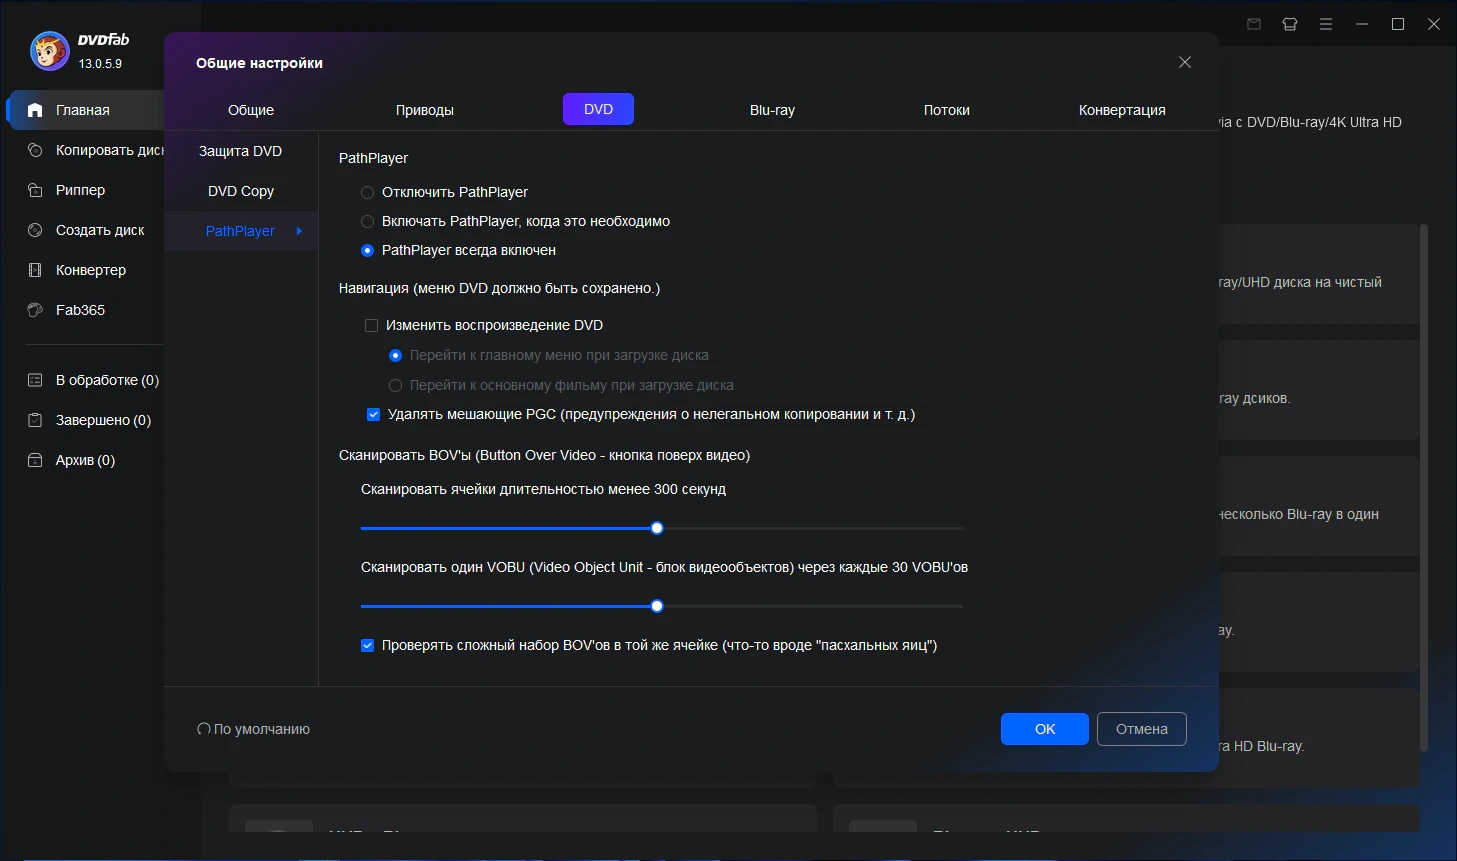Click the Сканировать один VOBU label
The height and width of the screenshot is (861, 1457).
click(664, 567)
